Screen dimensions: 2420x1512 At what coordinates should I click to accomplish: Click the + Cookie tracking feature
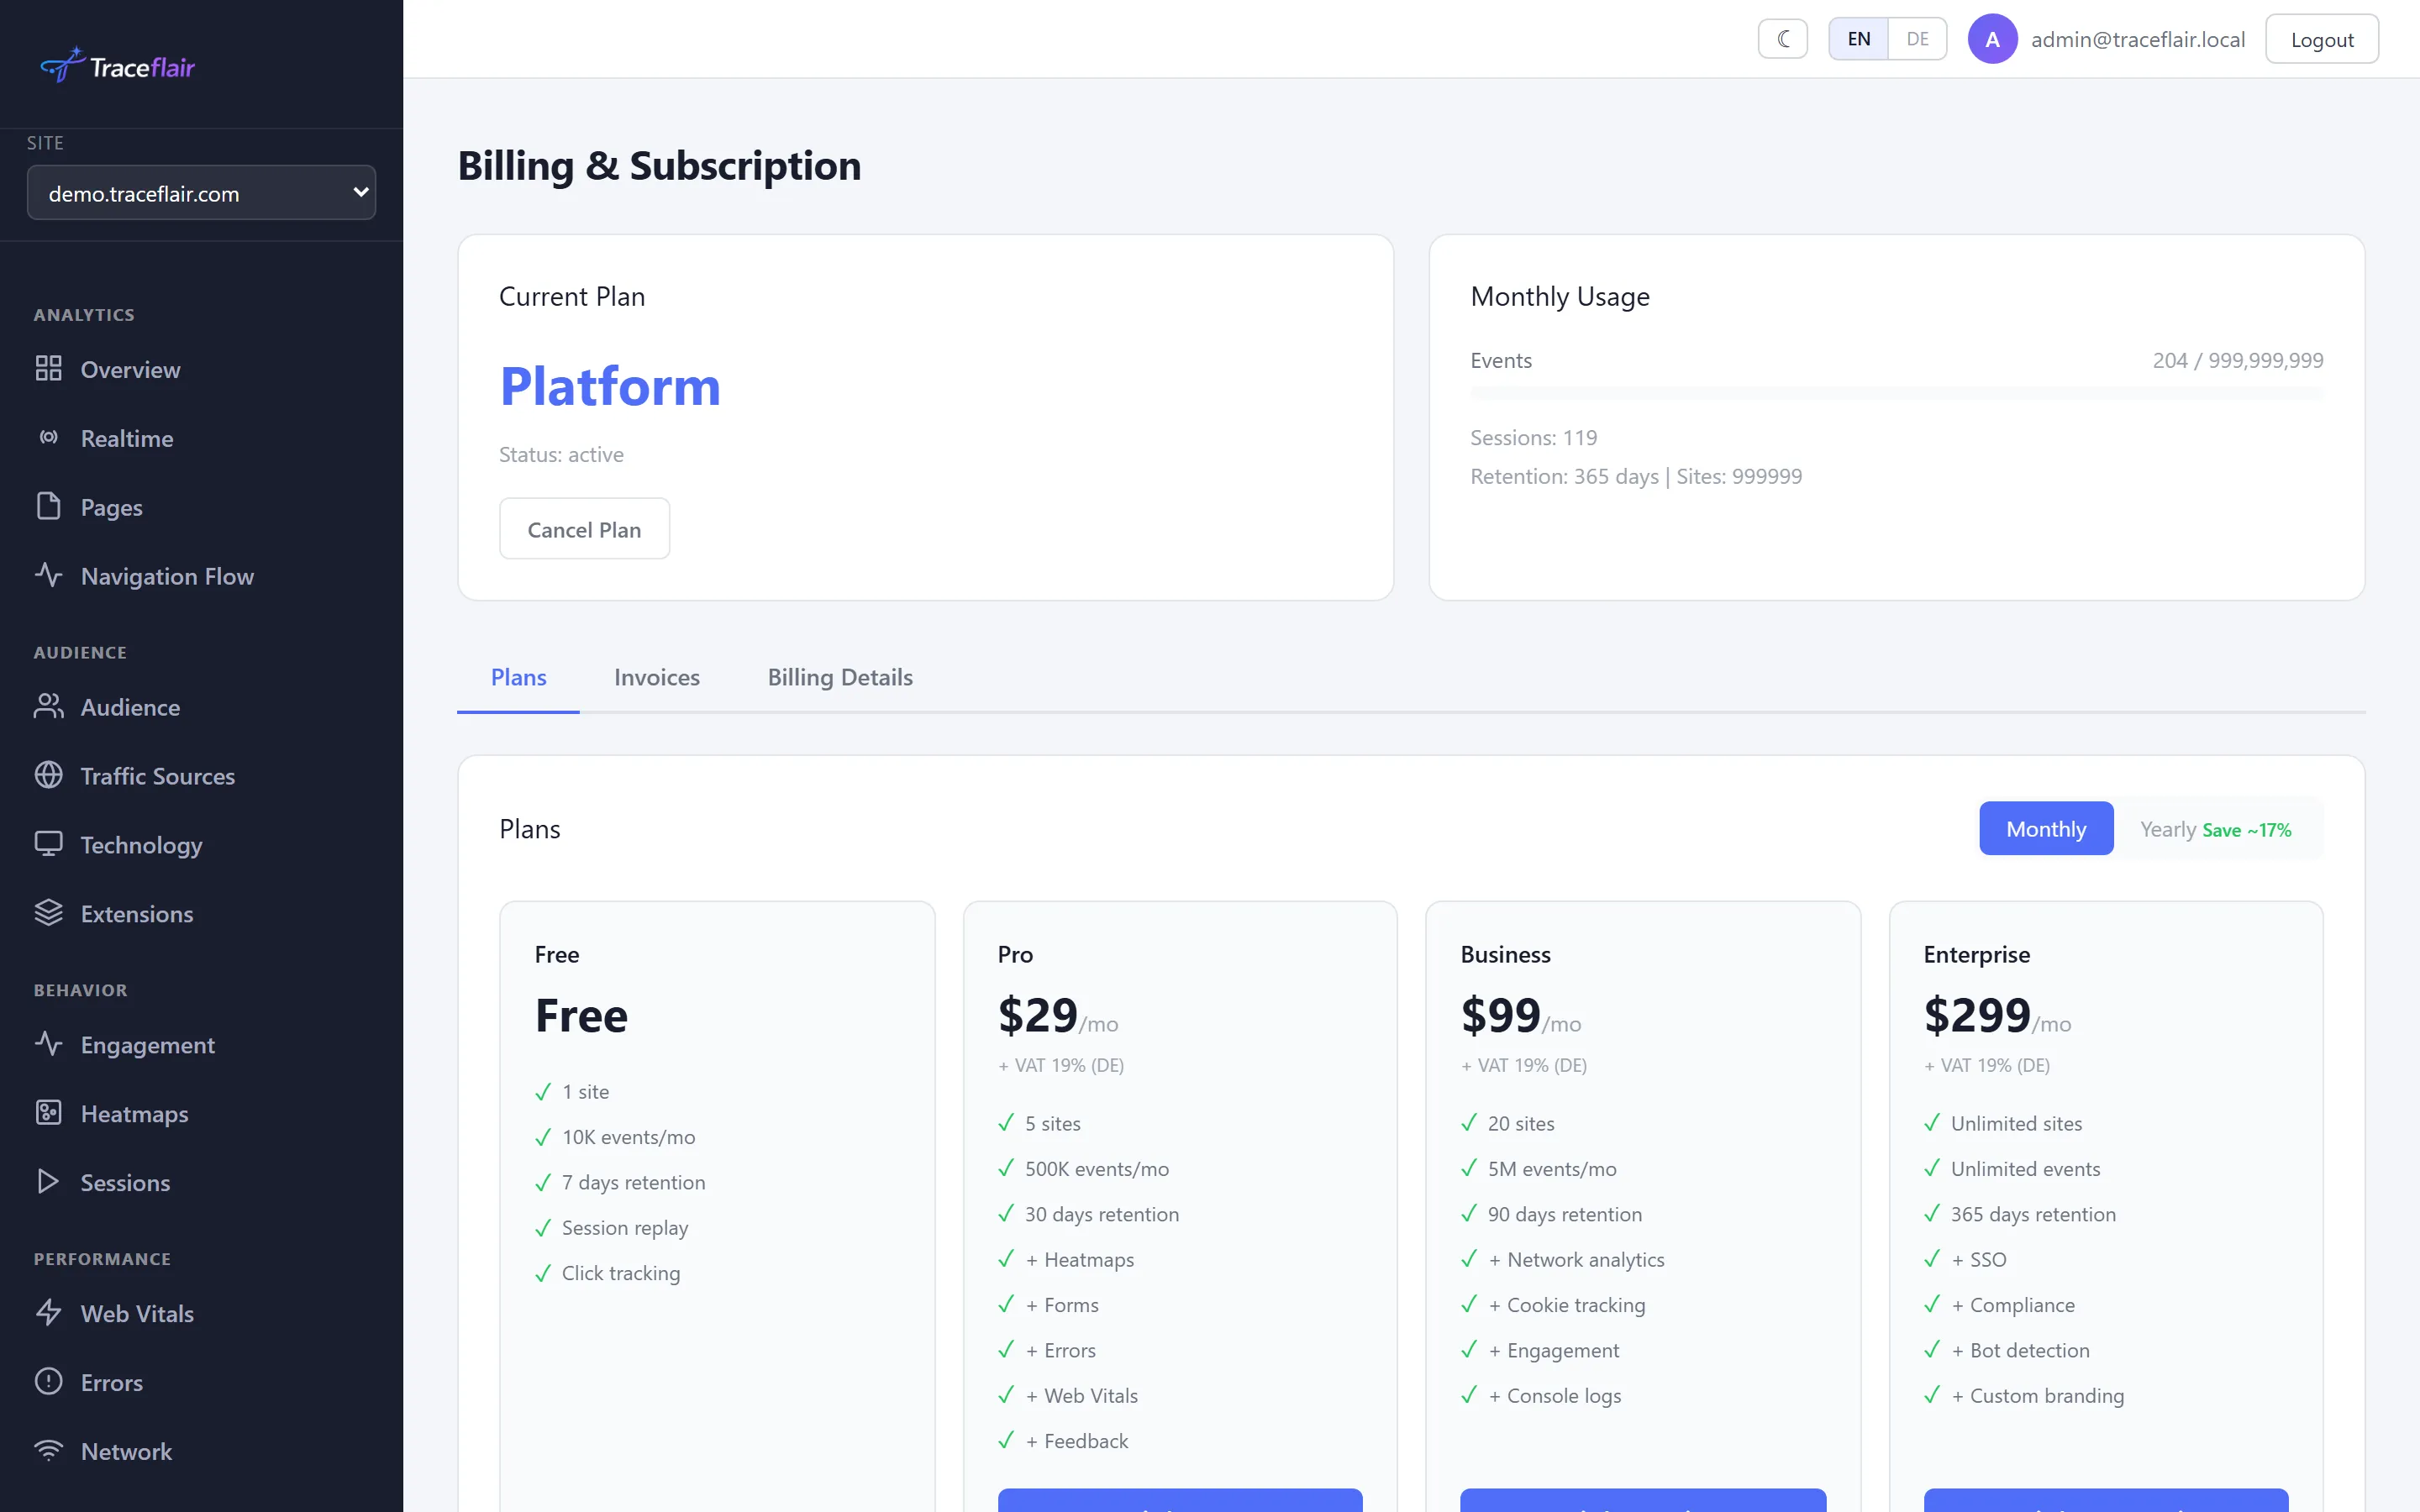point(1566,1305)
